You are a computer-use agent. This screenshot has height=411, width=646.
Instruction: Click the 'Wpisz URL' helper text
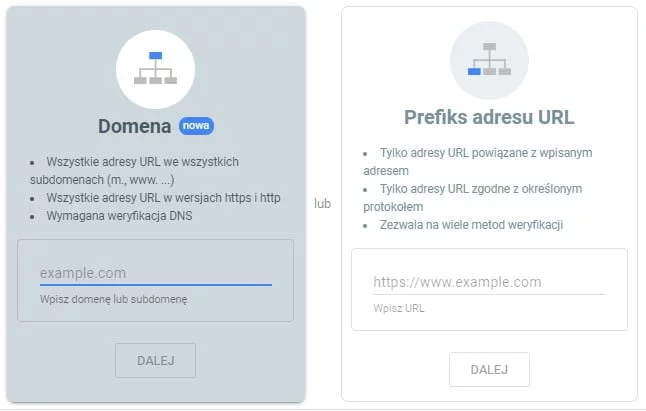399,308
